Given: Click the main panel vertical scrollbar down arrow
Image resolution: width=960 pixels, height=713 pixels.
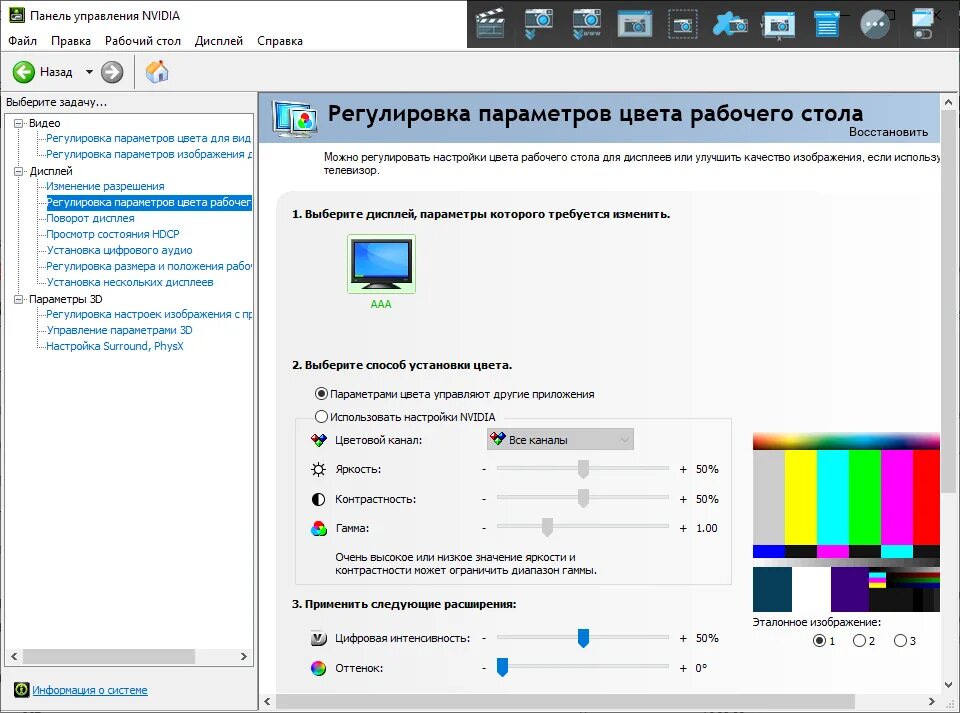Looking at the screenshot, I should [x=948, y=685].
